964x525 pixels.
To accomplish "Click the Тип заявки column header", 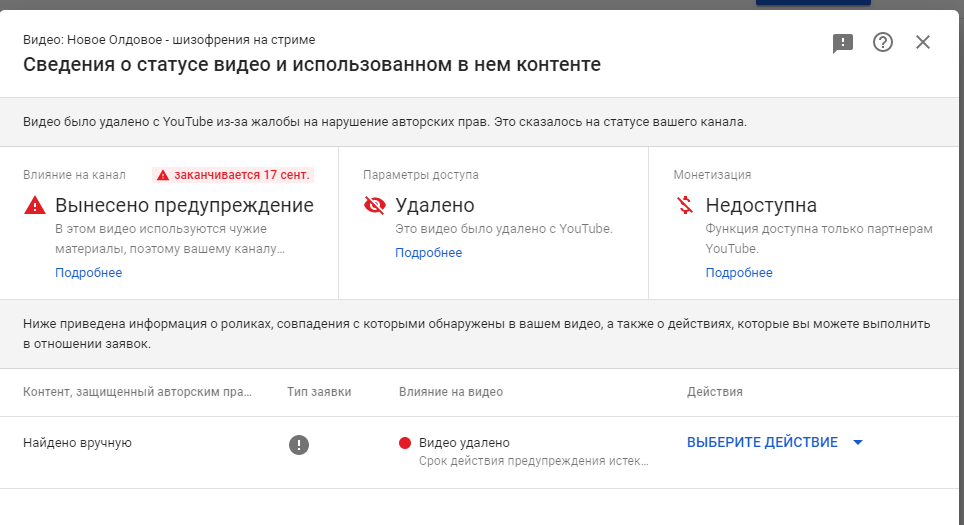I will point(319,392).
